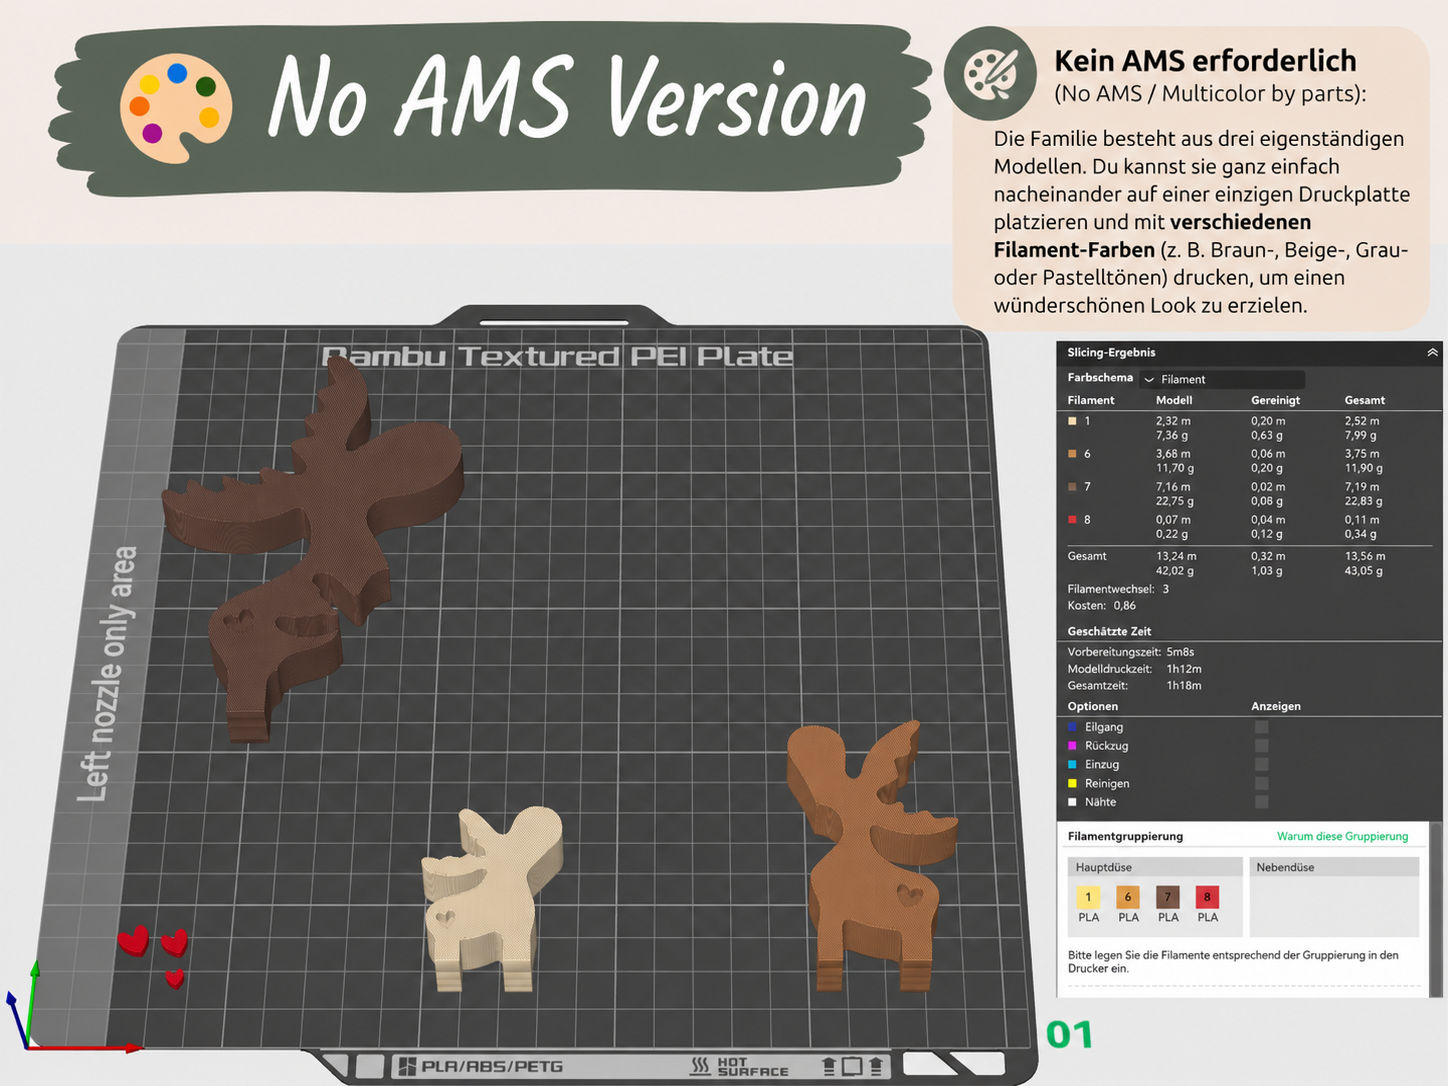Click the 'Vorbereitungszeit: 5m8s' row
Screen dimensions: 1448x1086
click(x=1131, y=652)
